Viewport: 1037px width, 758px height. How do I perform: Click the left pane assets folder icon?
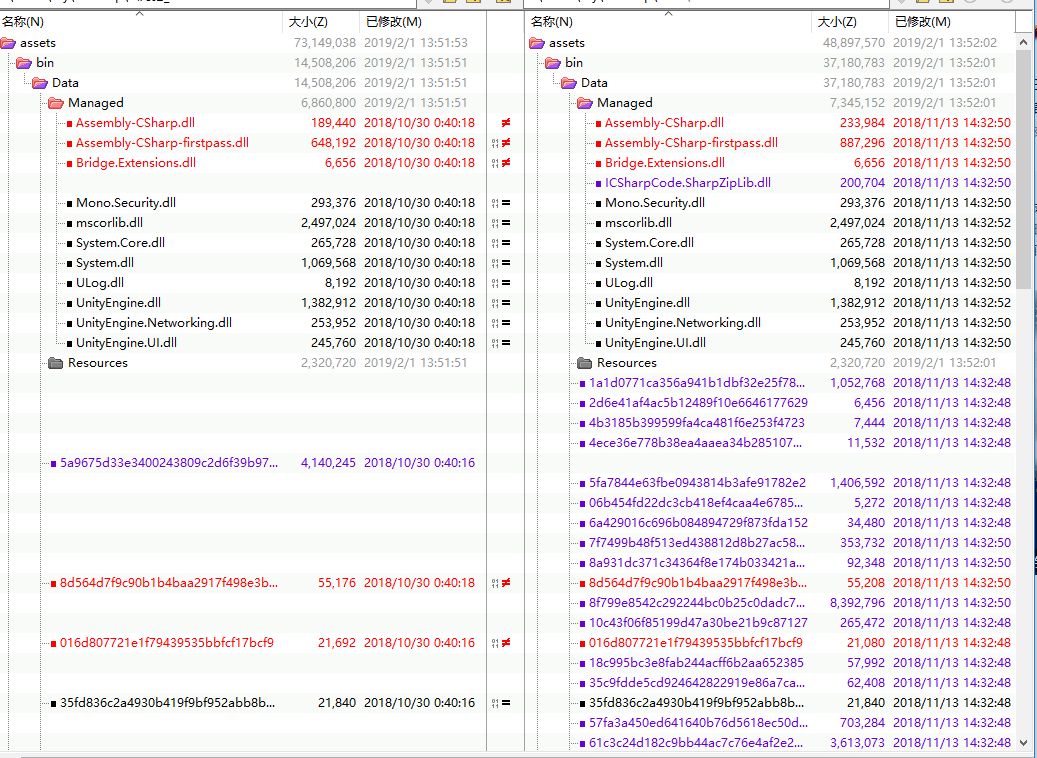pos(9,43)
